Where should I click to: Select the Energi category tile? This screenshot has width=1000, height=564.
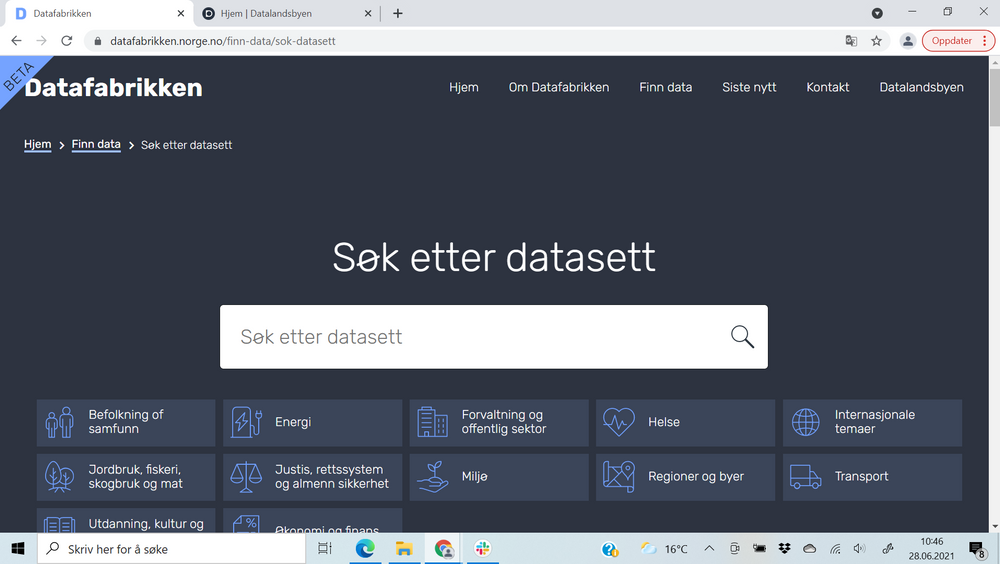coord(312,422)
